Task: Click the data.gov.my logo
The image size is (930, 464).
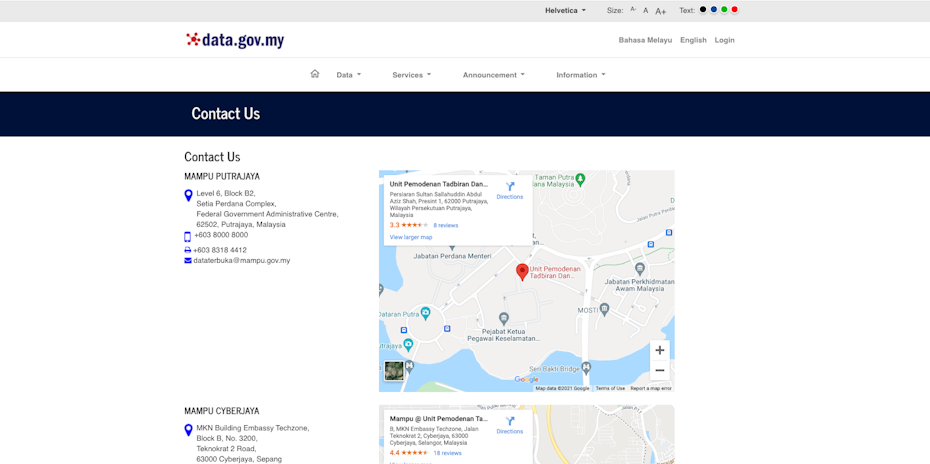Action: point(235,40)
